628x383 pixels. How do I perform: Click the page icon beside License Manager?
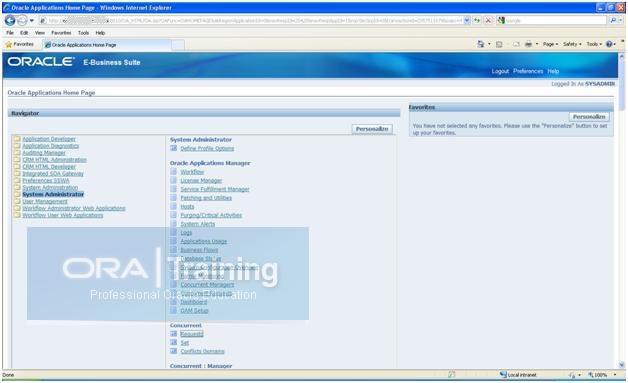point(173,180)
